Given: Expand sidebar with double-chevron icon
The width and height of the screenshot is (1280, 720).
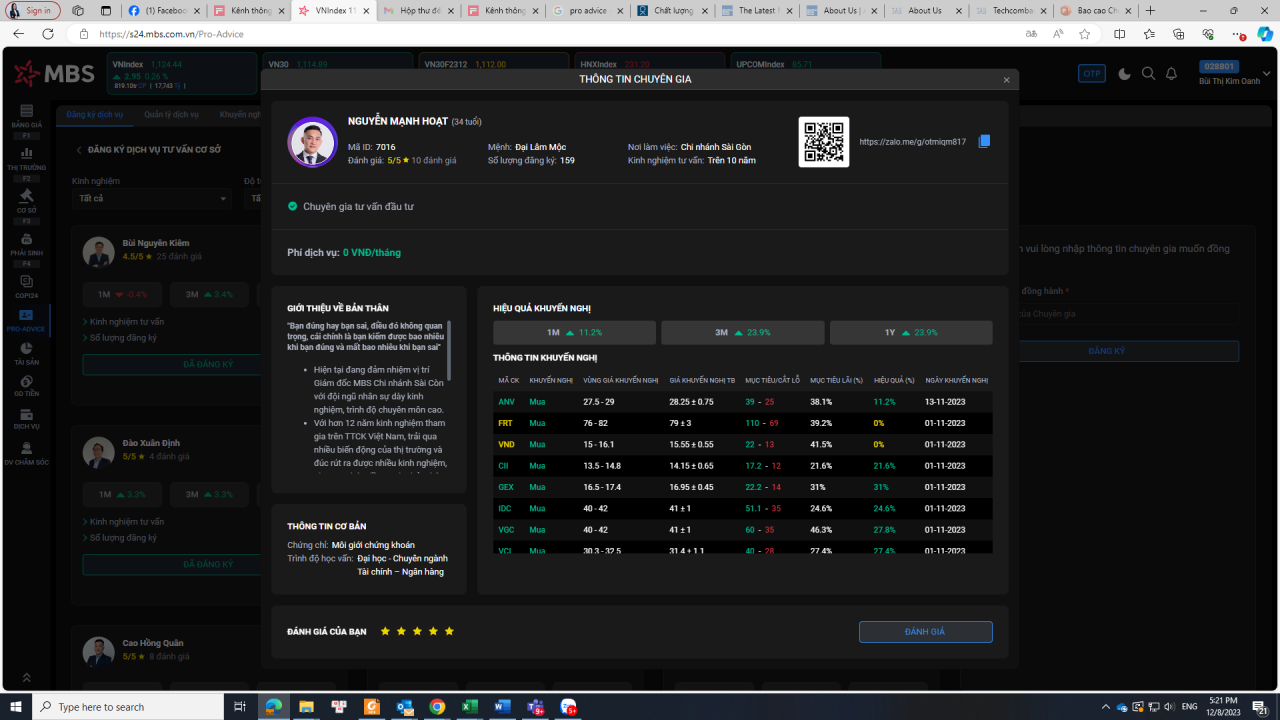Looking at the screenshot, I should tap(26, 677).
